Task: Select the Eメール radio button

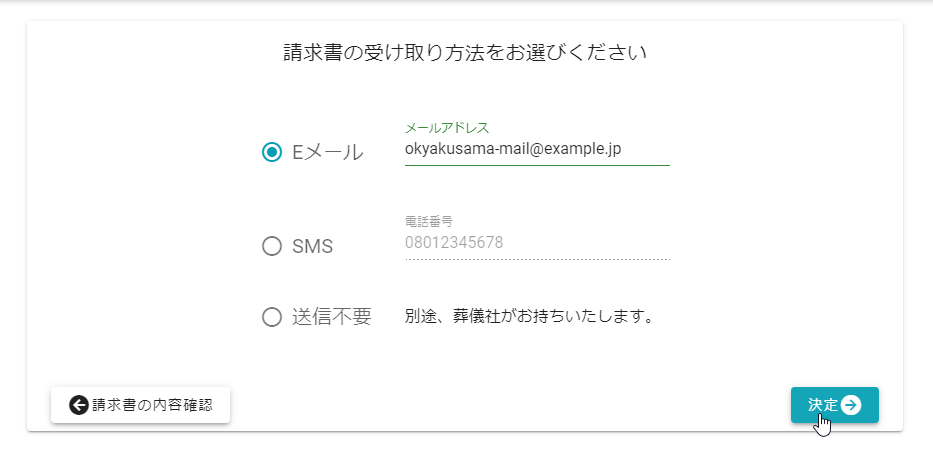Action: pos(272,152)
